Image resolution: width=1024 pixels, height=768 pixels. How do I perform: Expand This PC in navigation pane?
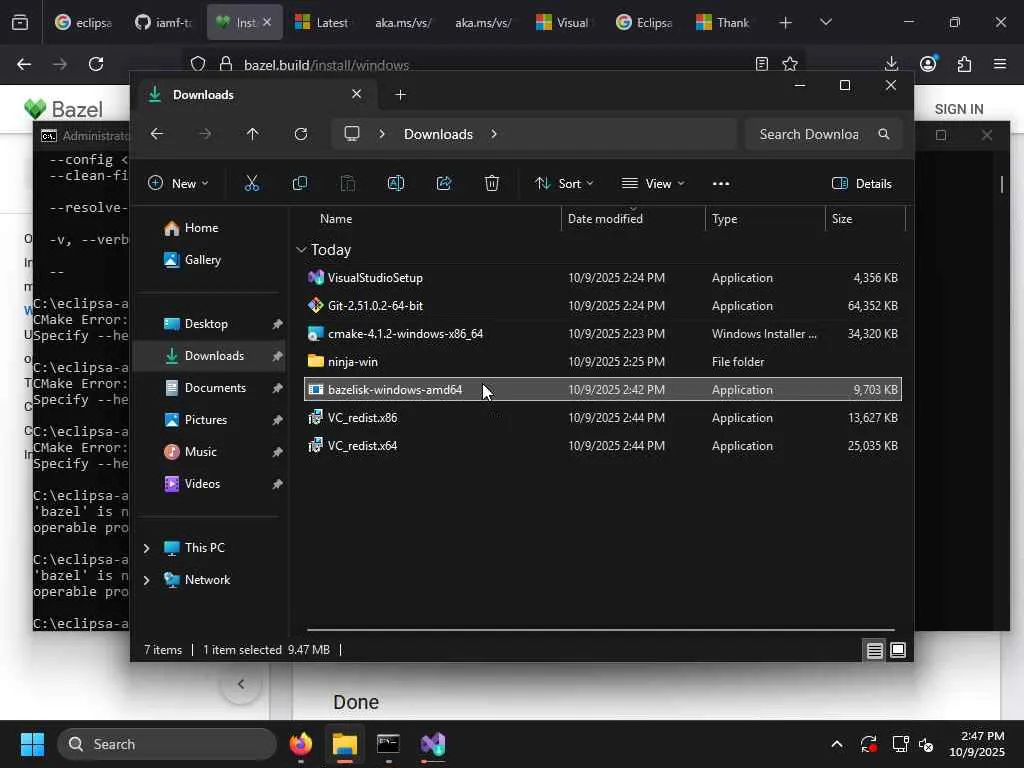coord(147,548)
